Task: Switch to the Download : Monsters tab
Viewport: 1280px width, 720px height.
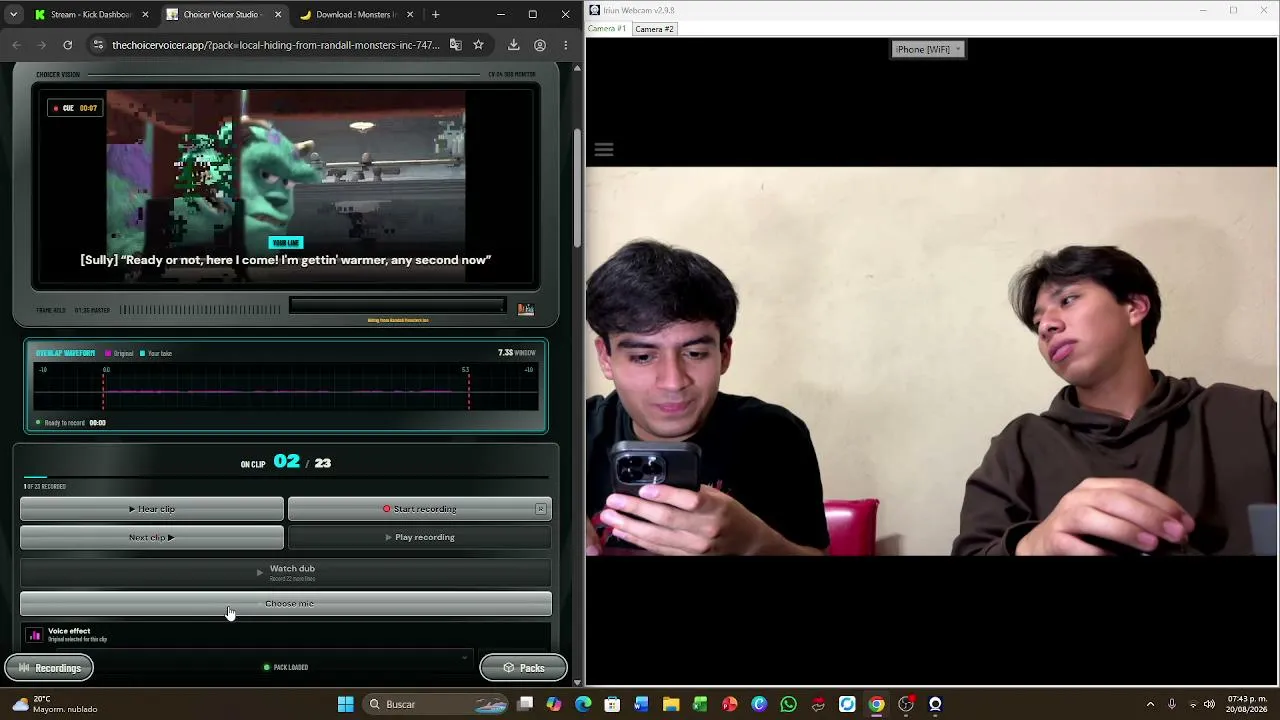Action: pos(356,14)
